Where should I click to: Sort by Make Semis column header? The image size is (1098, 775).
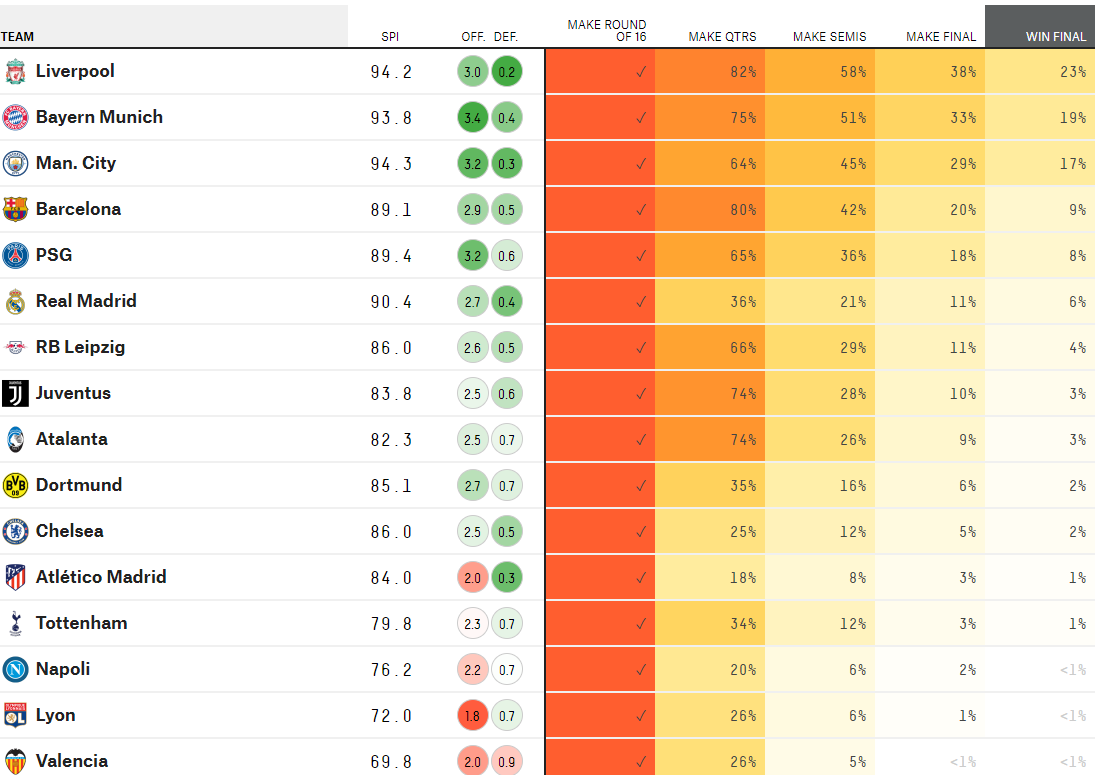[x=829, y=37]
